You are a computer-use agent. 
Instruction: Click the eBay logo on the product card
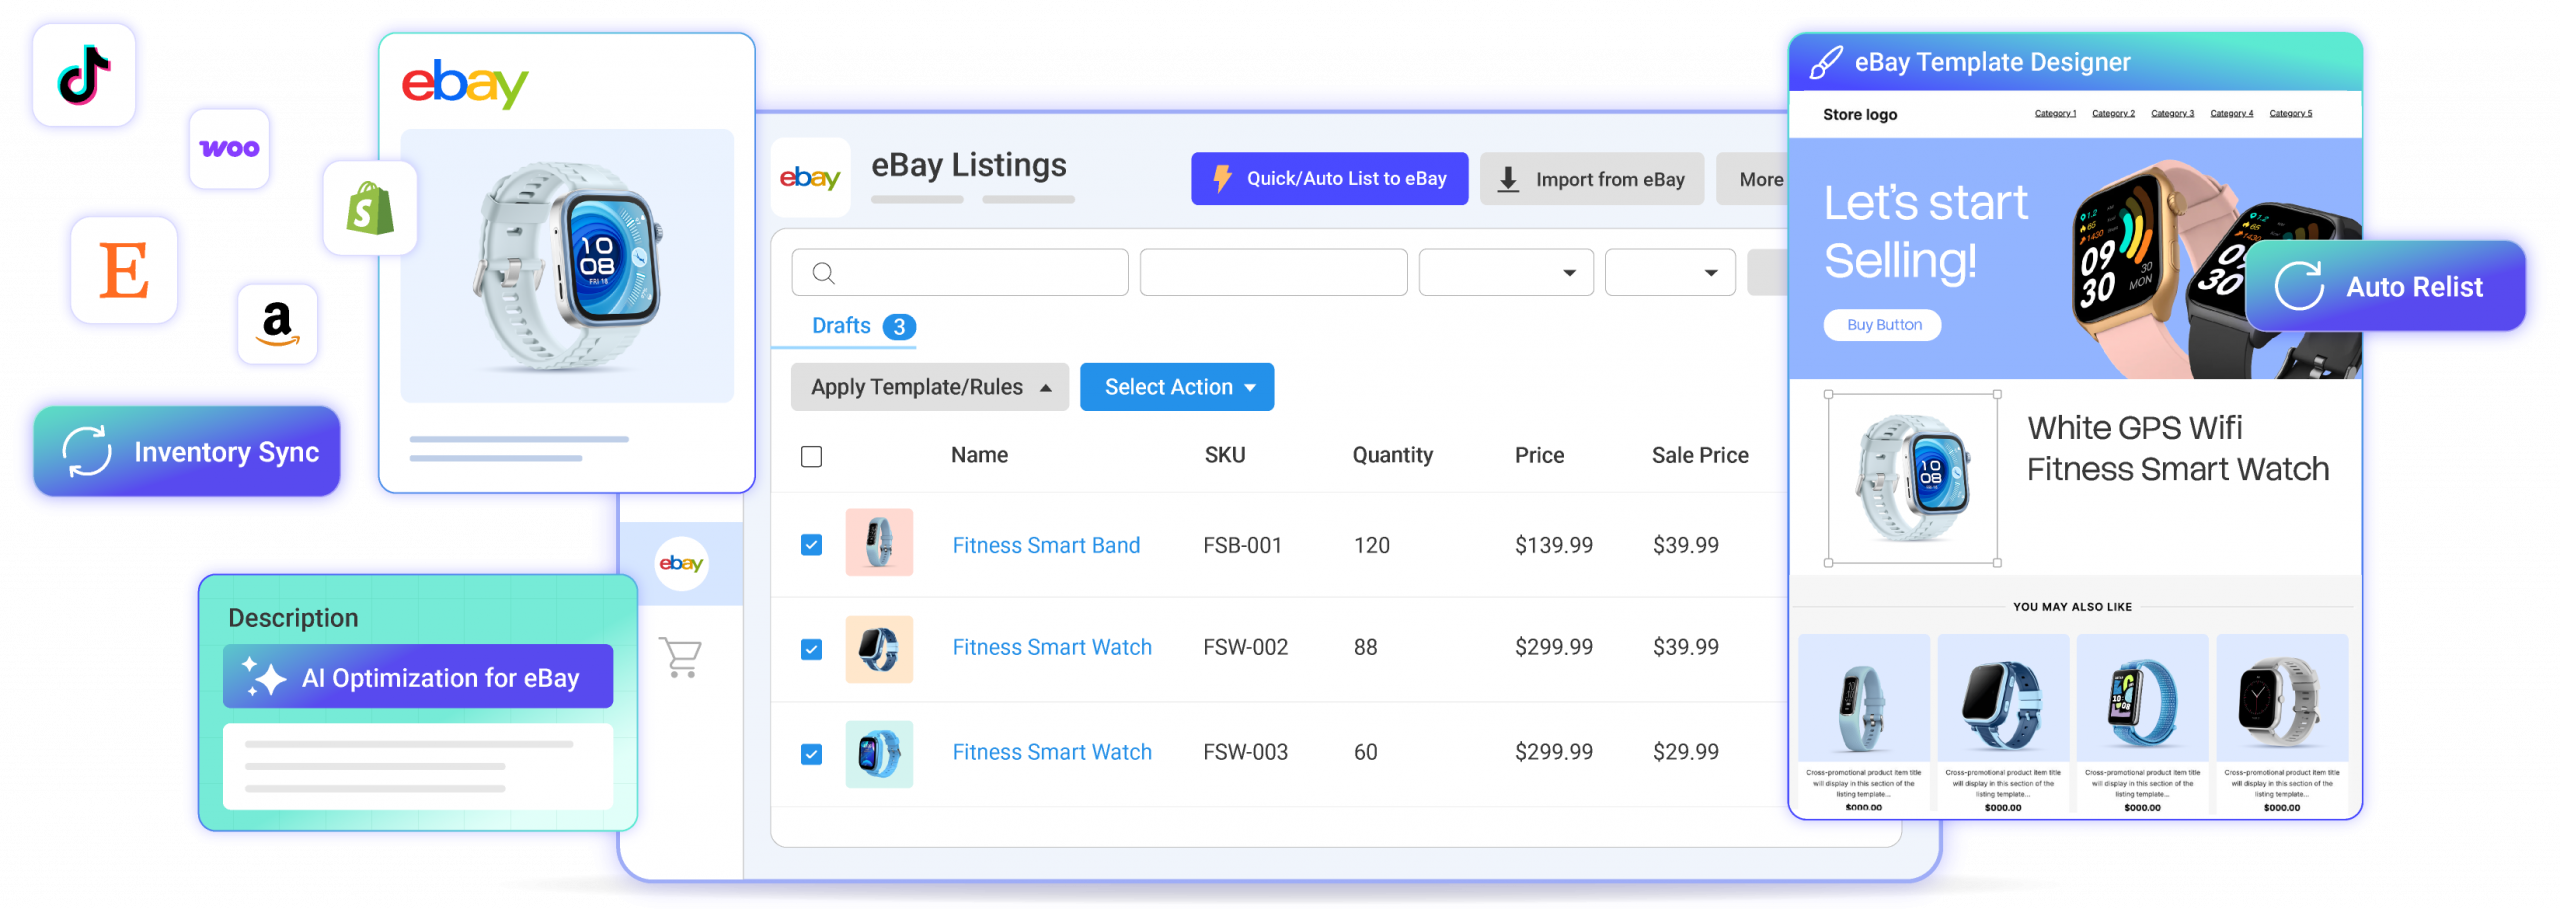pos(465,84)
